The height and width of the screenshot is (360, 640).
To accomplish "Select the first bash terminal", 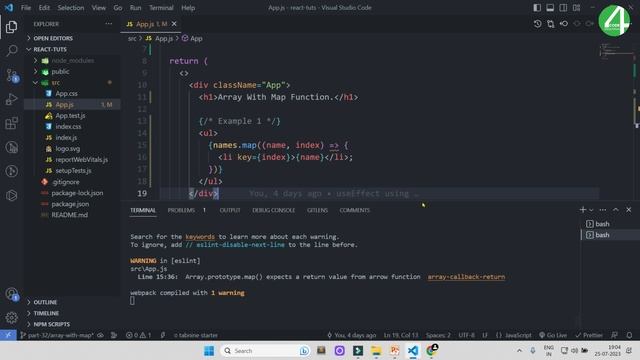I will pos(610,224).
